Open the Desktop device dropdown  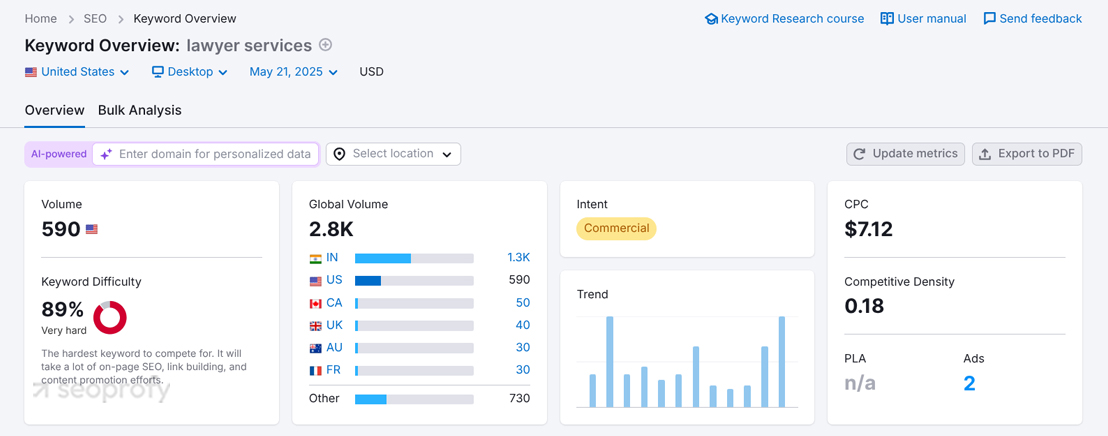190,72
